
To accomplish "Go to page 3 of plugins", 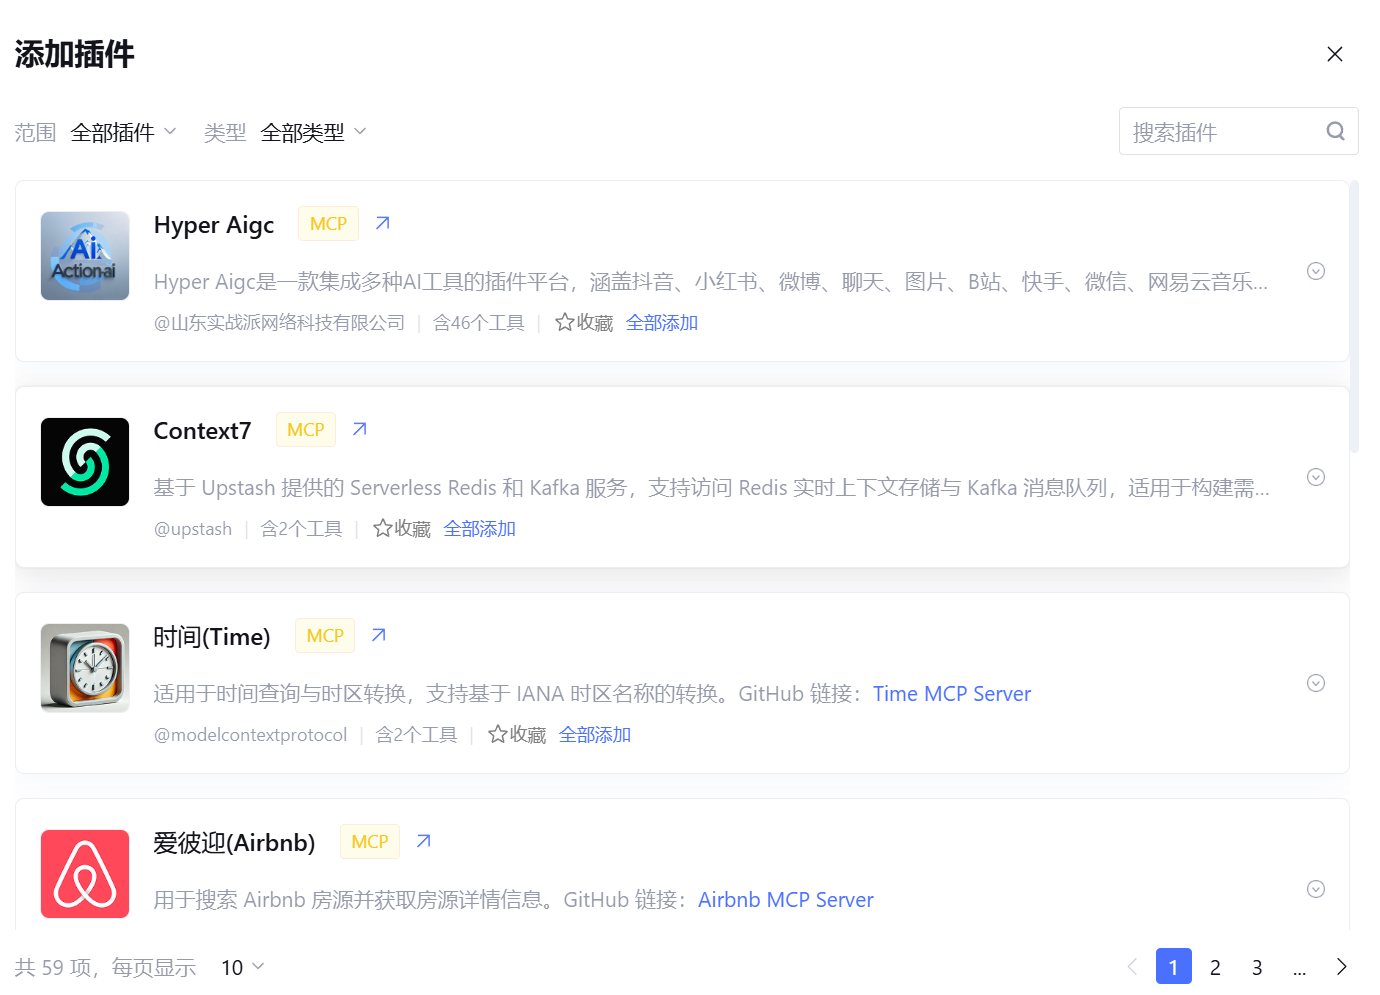I will (x=1257, y=967).
